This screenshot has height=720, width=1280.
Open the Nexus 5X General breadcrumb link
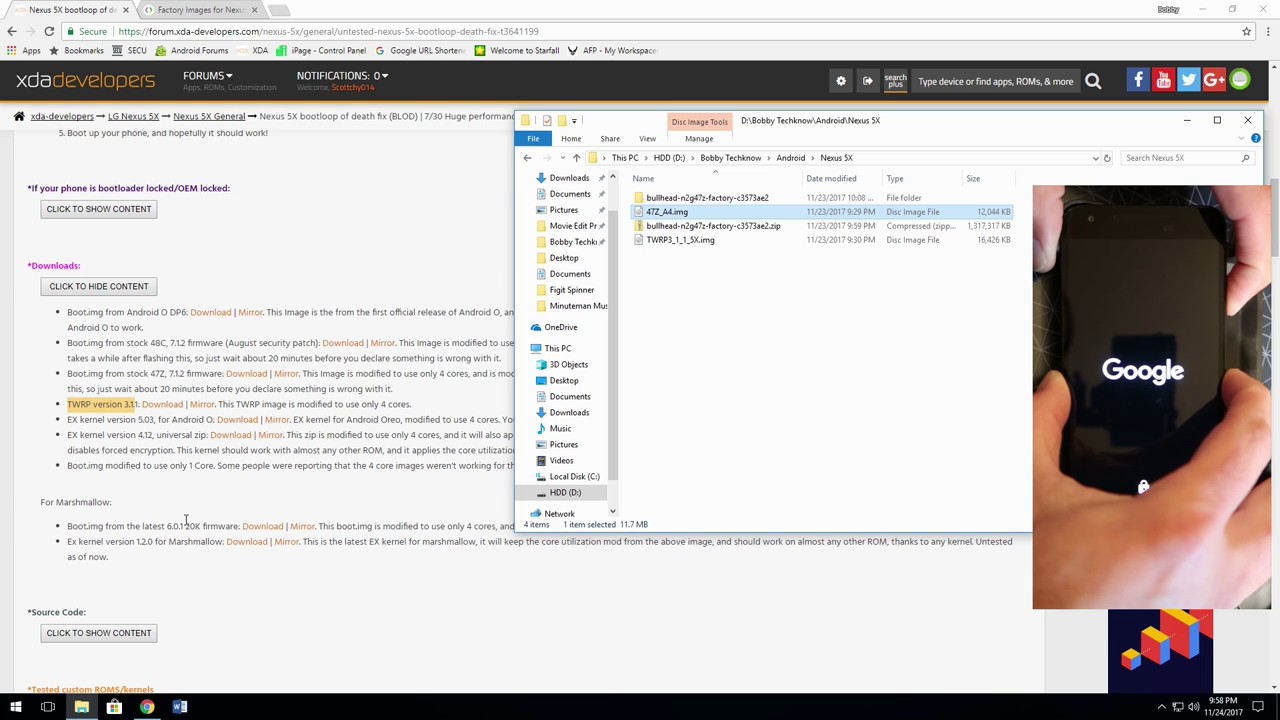[209, 116]
